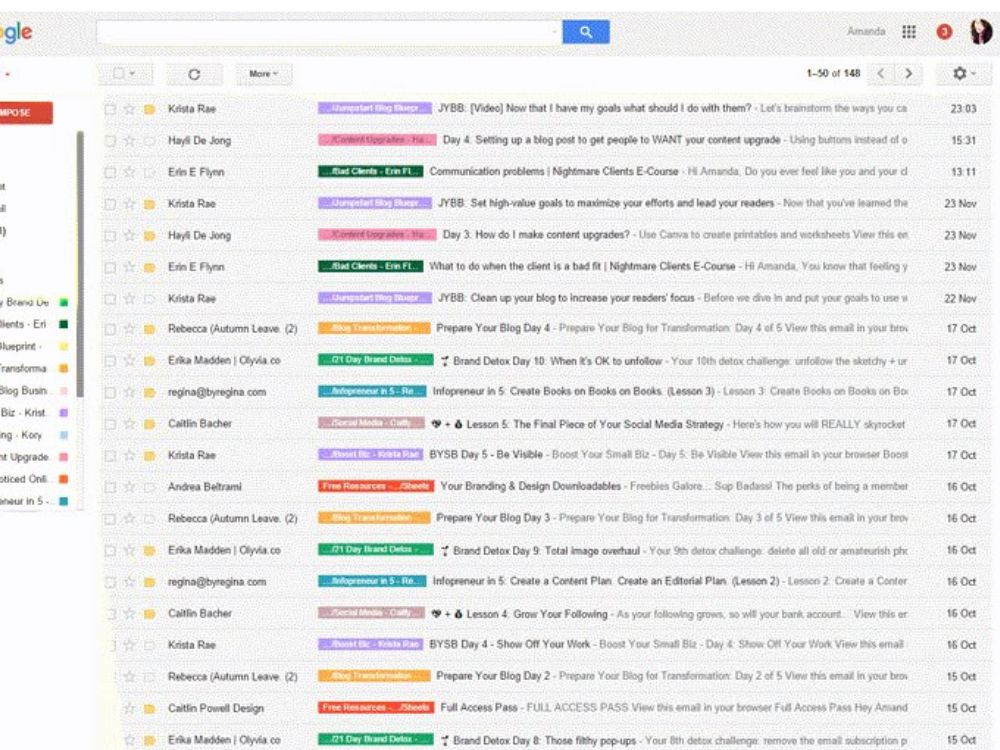Select checkbox for Krista Rae 23:03 email

point(110,109)
